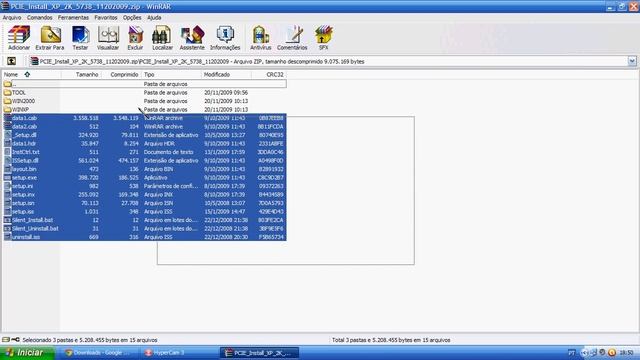Click the status bar key icon
640x360 pixels.
click(16, 340)
